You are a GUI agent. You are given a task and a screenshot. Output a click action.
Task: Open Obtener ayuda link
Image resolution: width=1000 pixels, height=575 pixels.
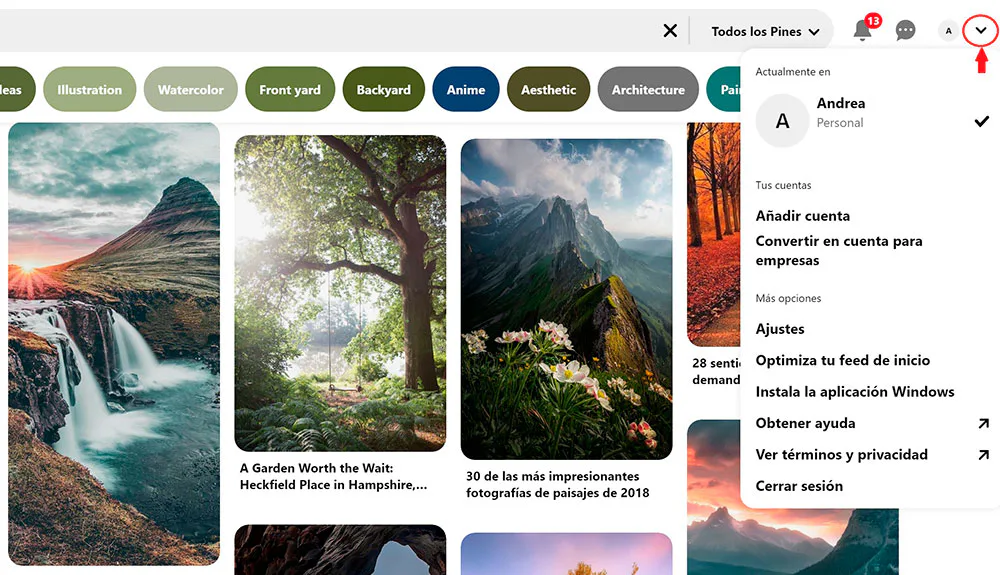805,423
